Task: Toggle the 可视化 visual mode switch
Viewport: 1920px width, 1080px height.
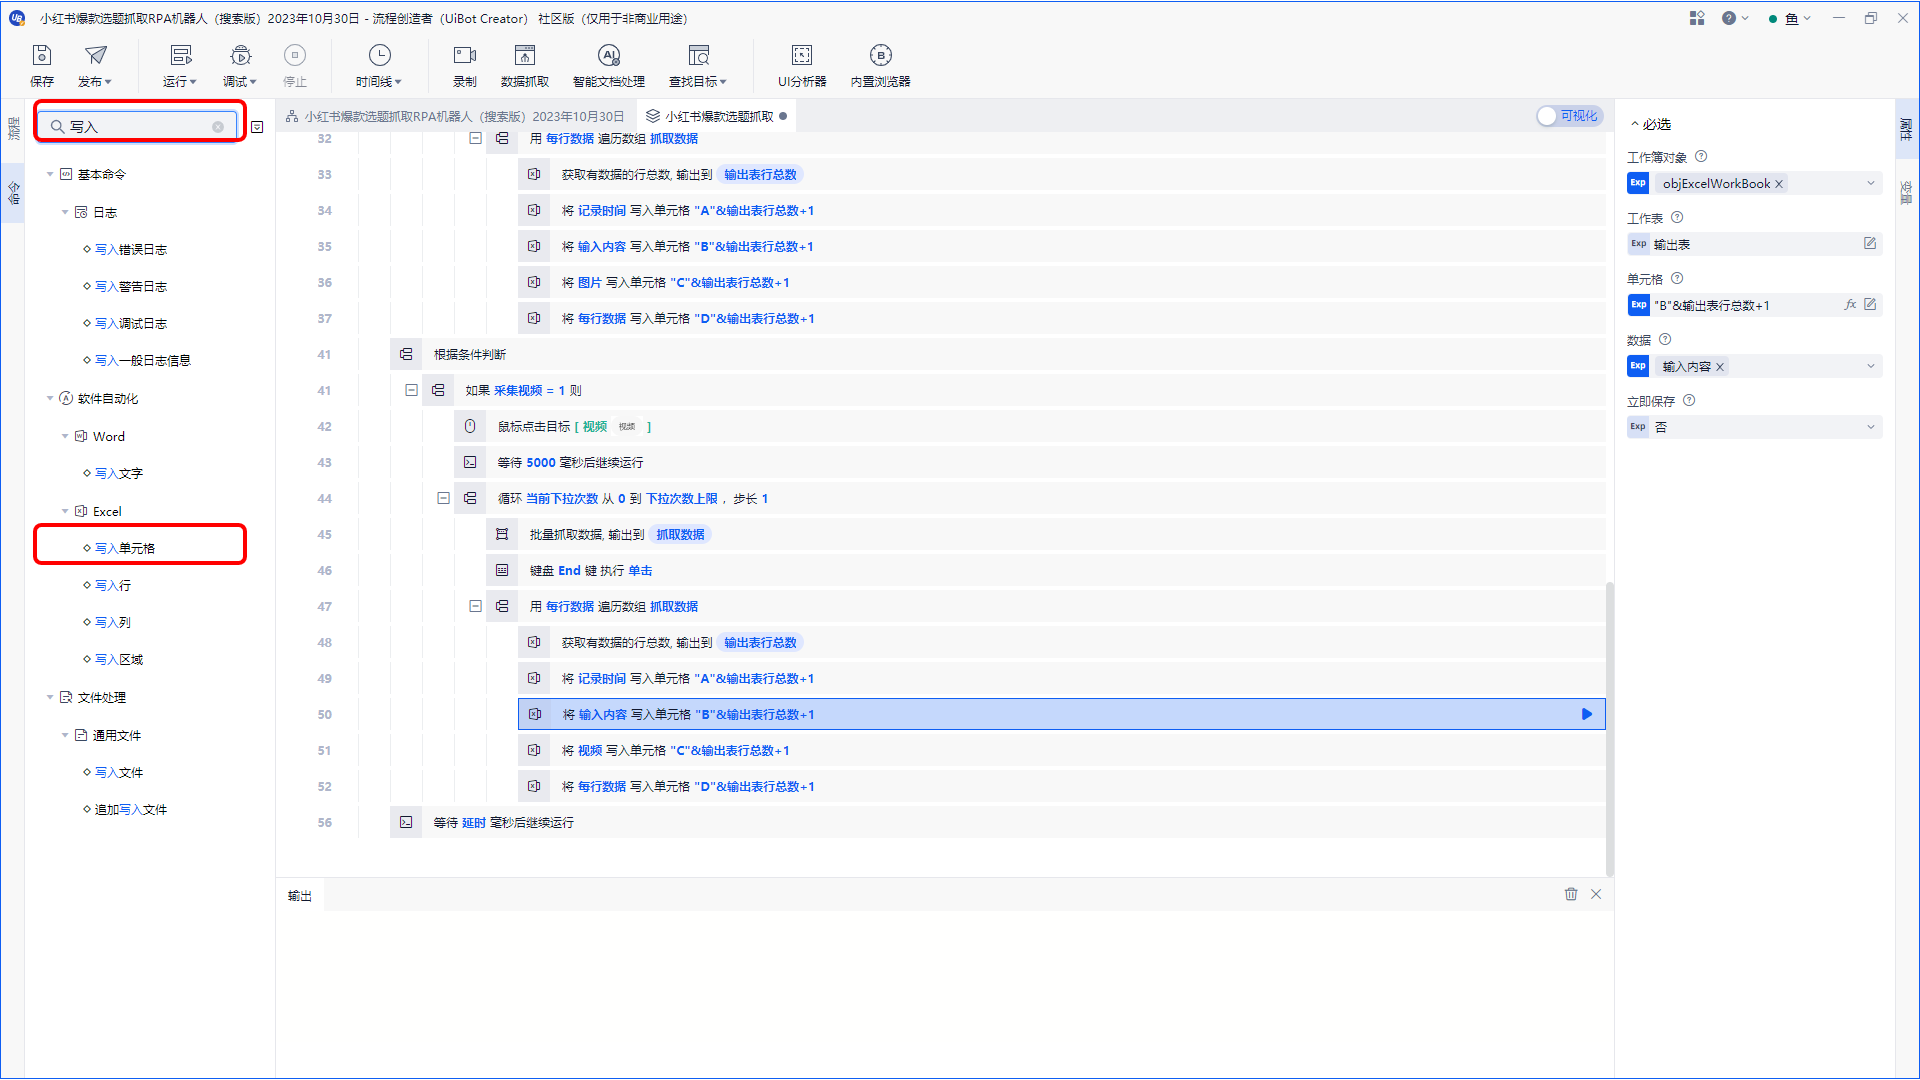Action: click(1569, 116)
